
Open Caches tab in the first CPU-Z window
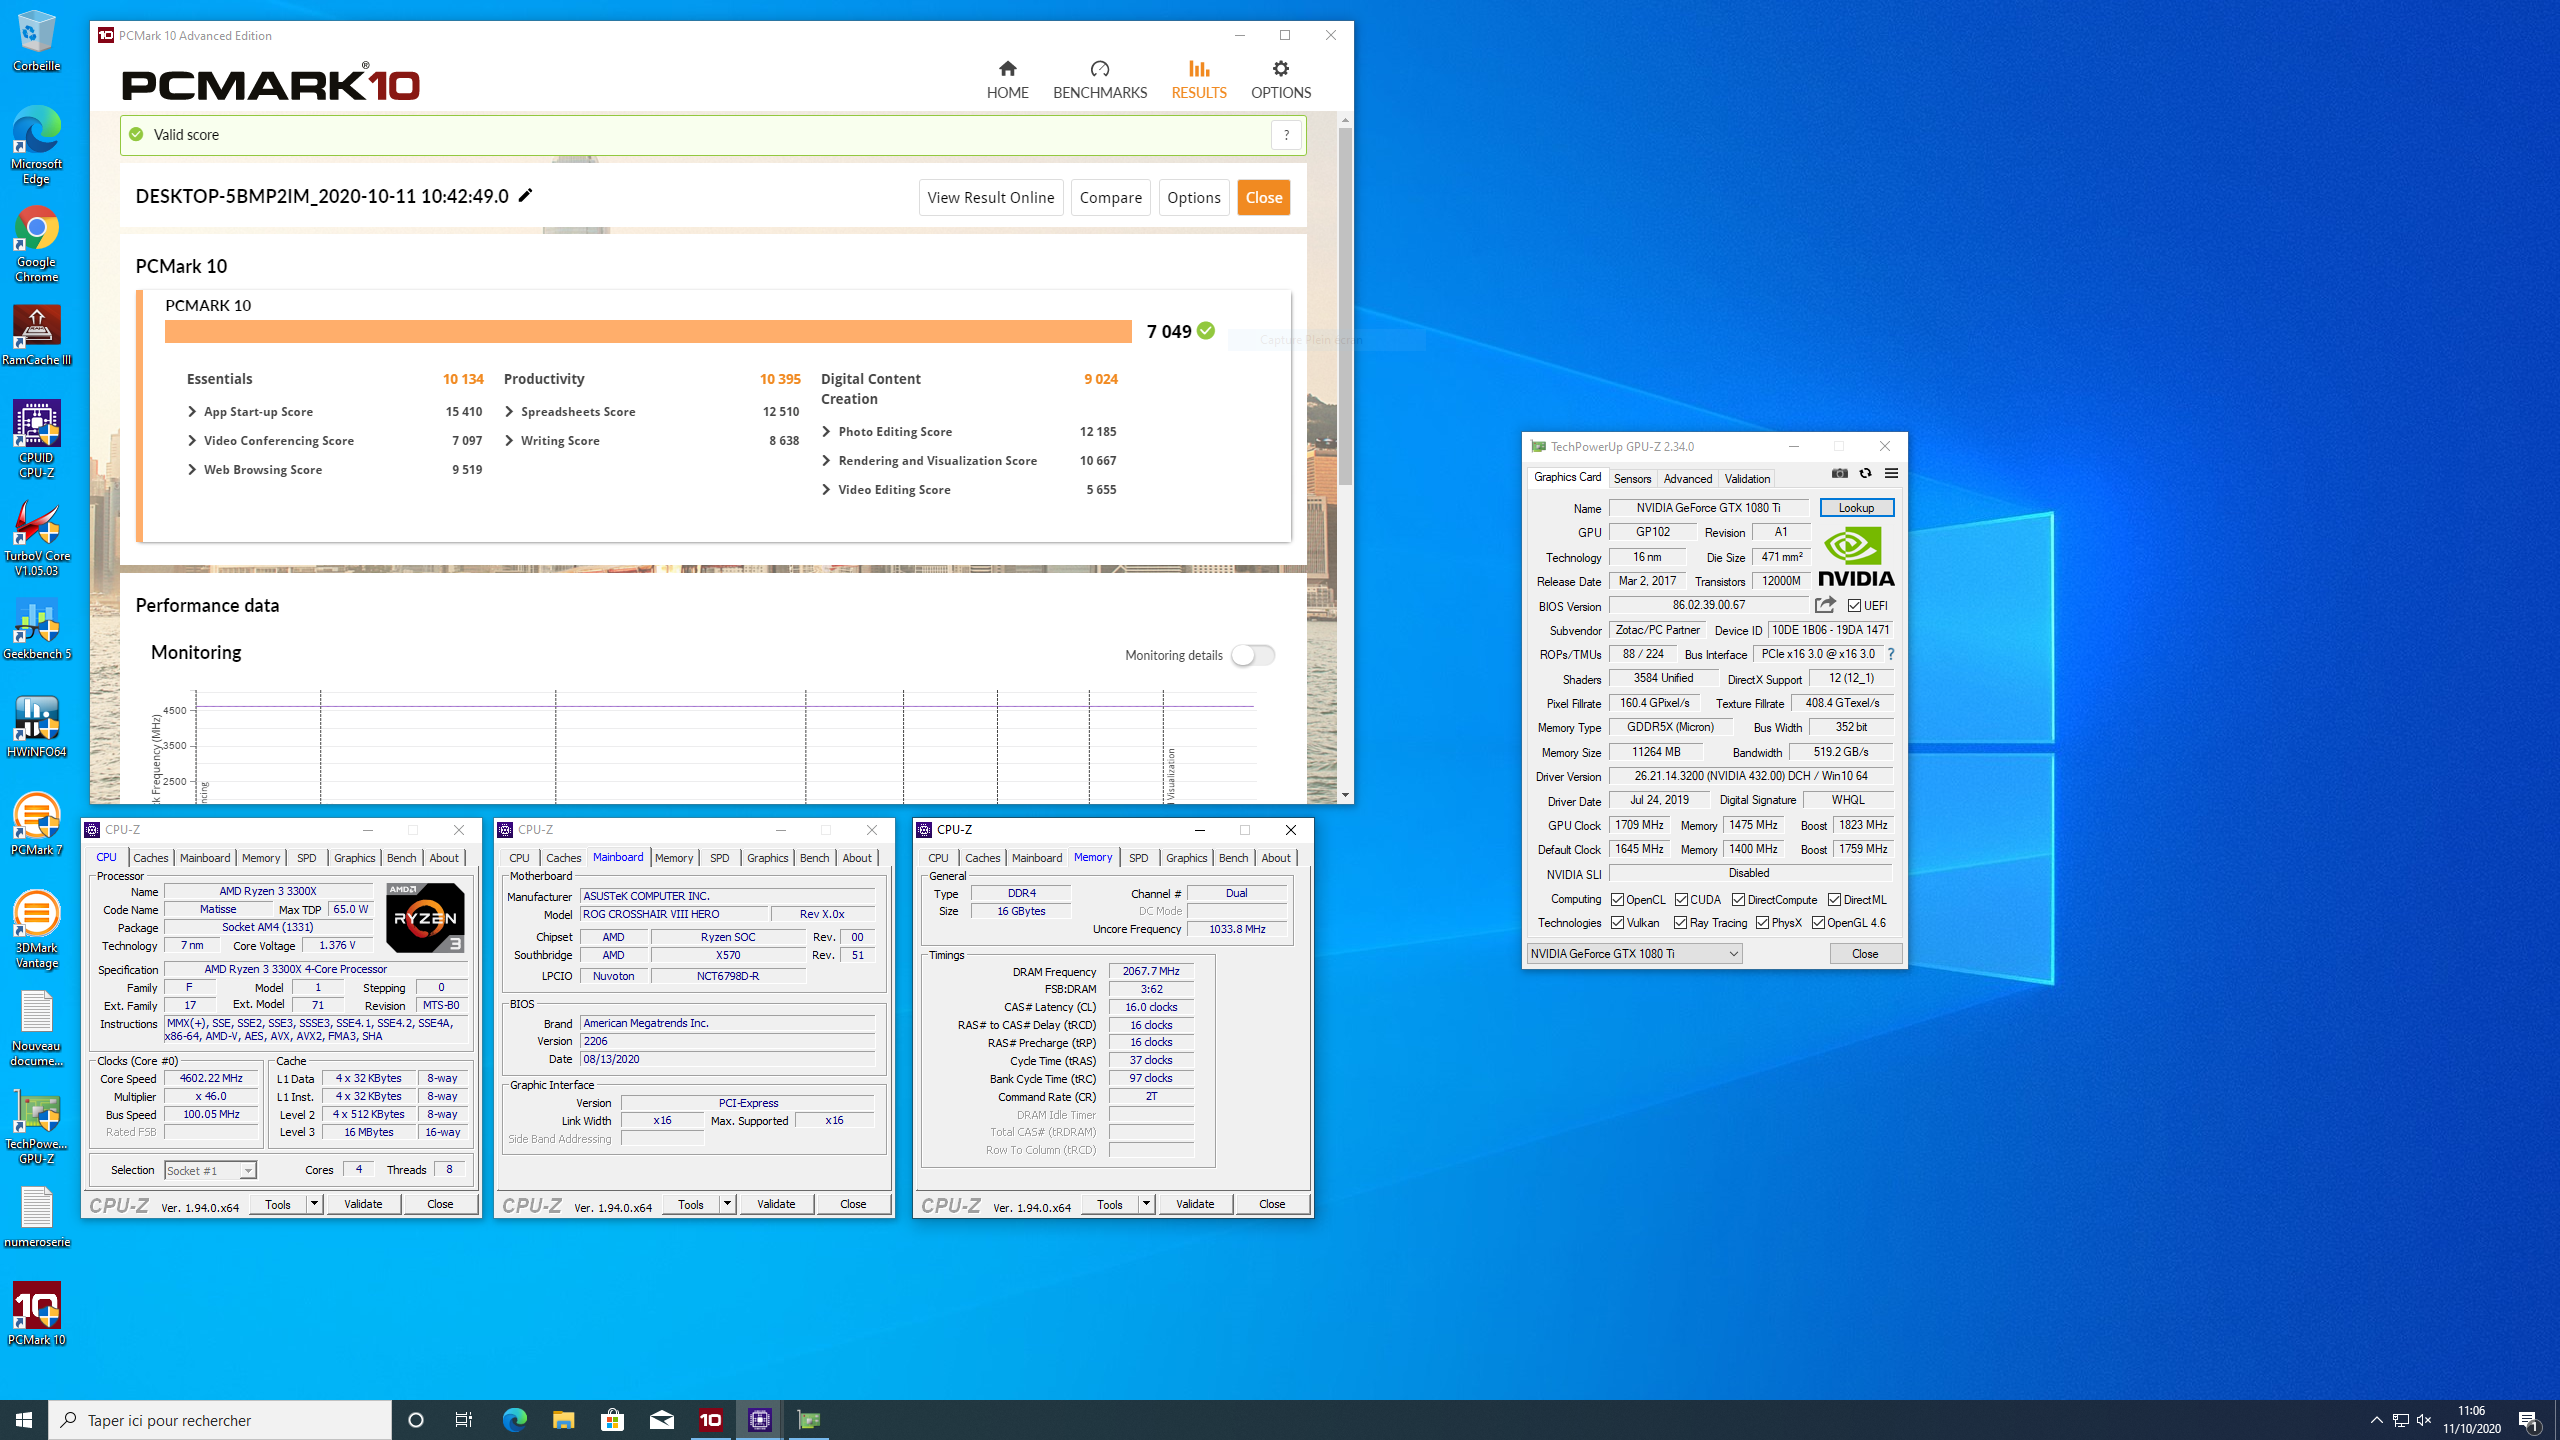tap(150, 858)
